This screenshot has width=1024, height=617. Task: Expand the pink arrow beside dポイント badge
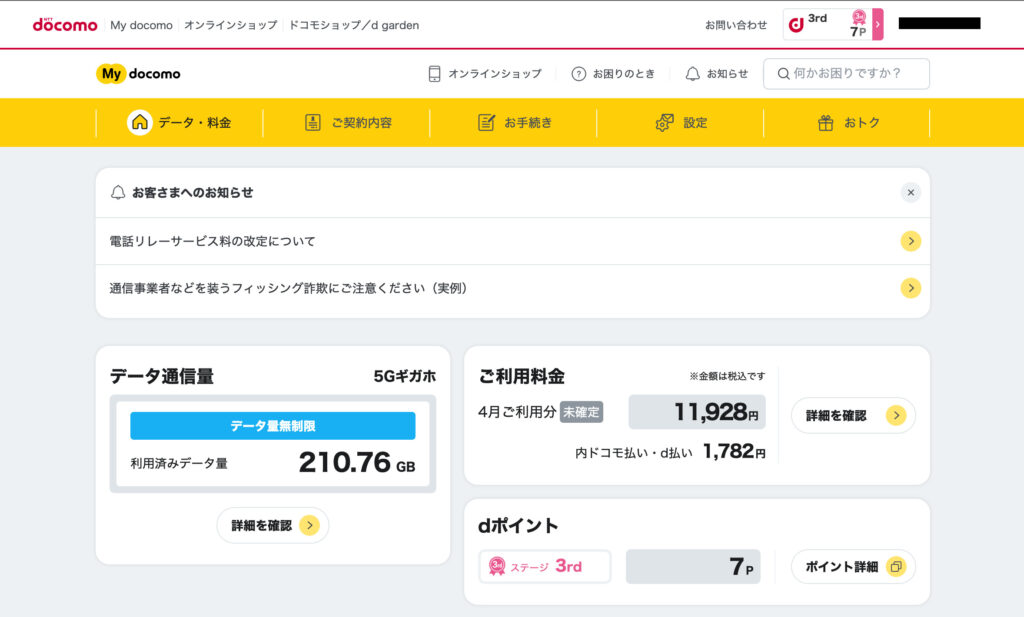click(x=878, y=24)
